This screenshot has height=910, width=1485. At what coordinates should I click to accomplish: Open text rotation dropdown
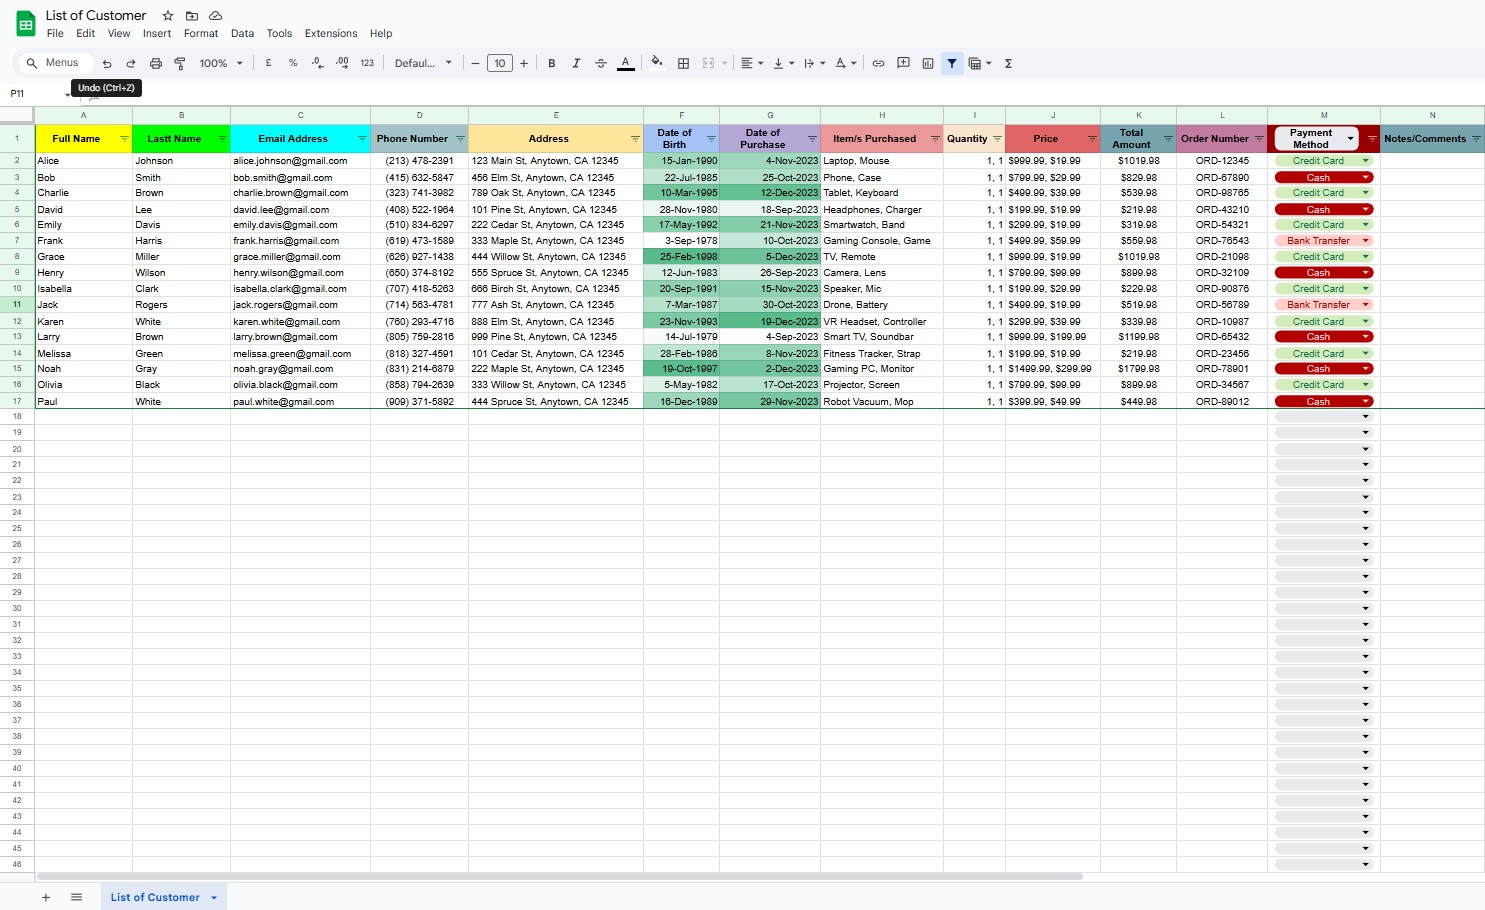coord(846,63)
